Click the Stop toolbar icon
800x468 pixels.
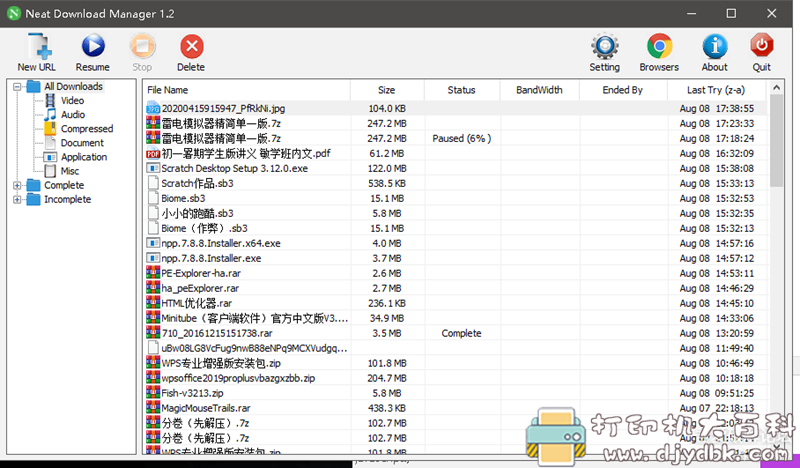click(x=142, y=46)
